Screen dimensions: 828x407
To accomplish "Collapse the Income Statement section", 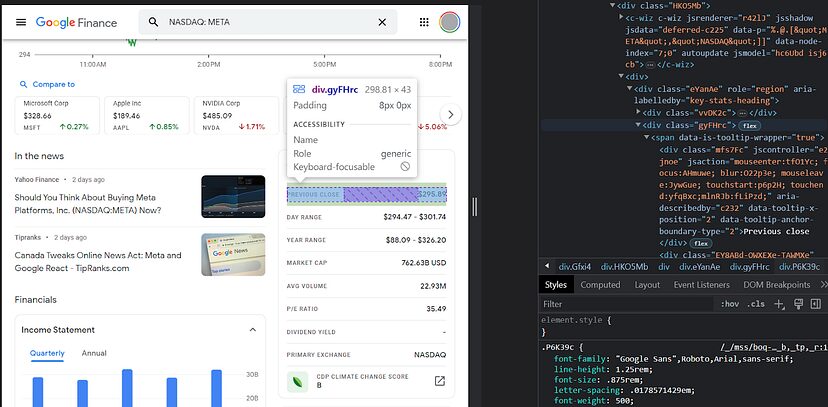I will point(251,329).
